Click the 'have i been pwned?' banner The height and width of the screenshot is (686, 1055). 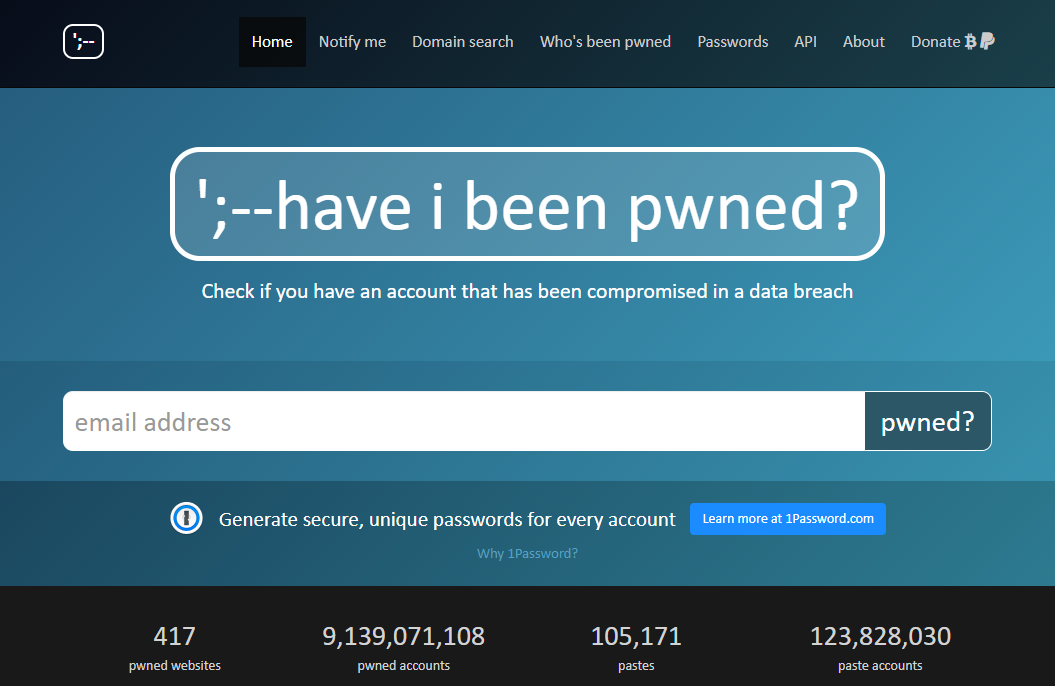pyautogui.click(x=528, y=204)
